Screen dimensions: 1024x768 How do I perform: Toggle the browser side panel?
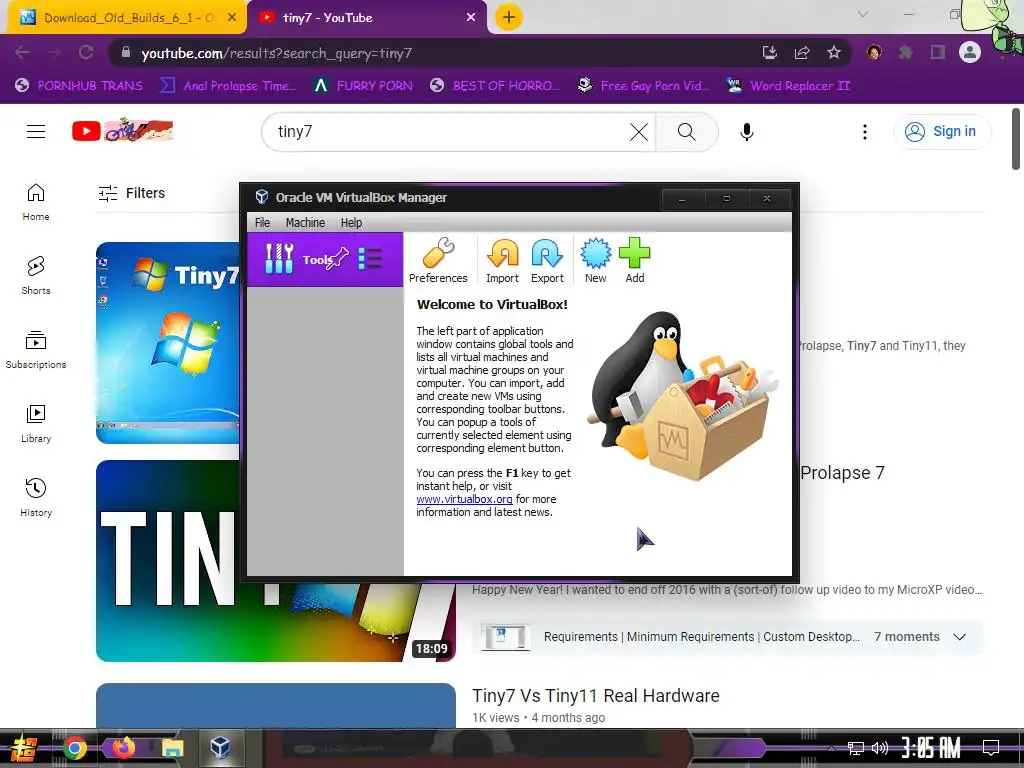point(938,52)
